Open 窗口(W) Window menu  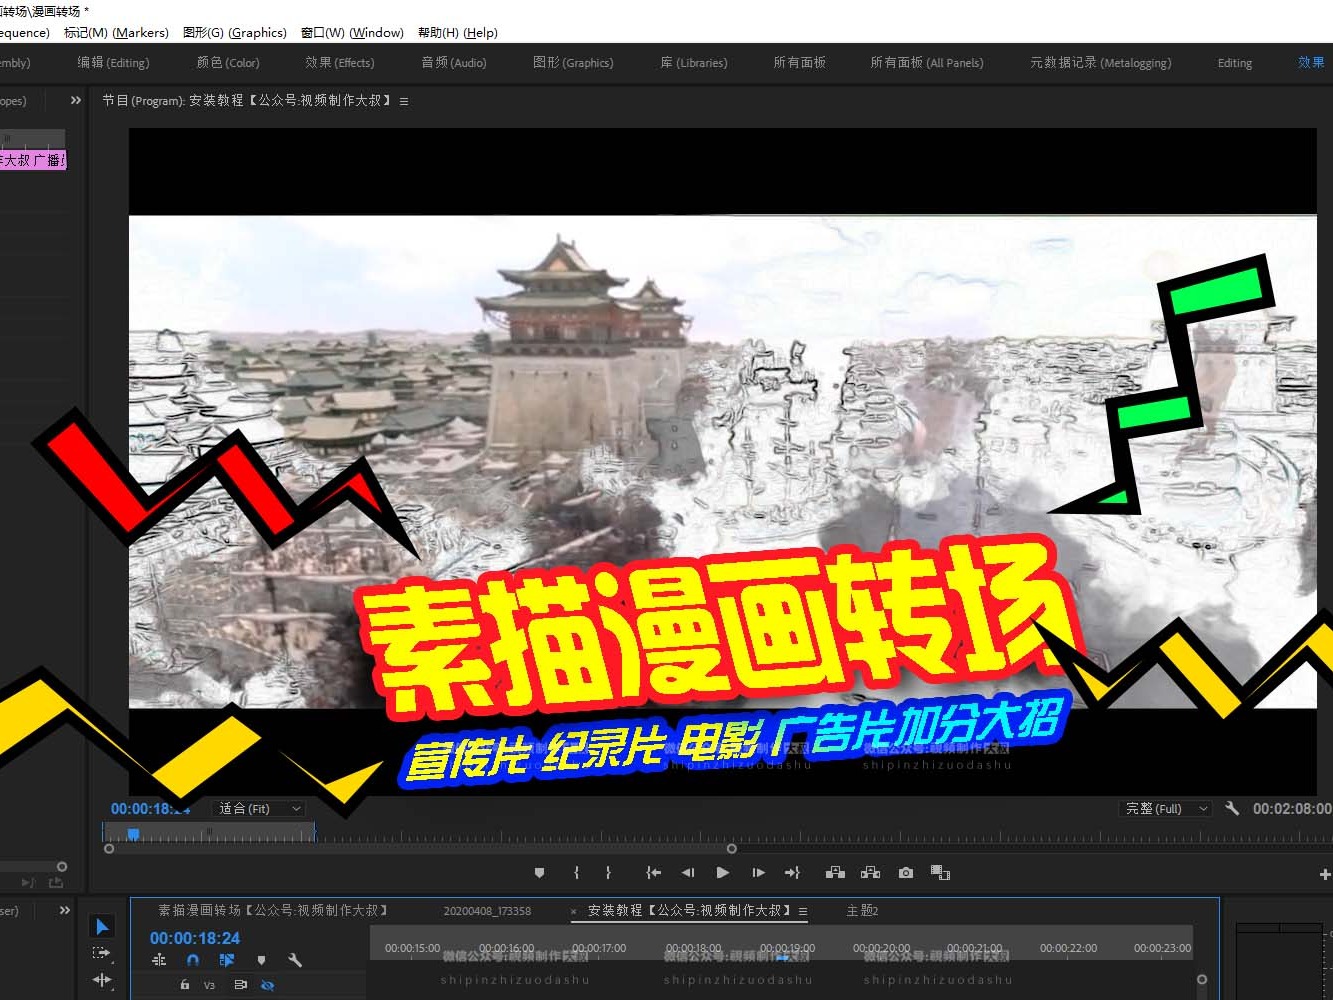coord(352,32)
